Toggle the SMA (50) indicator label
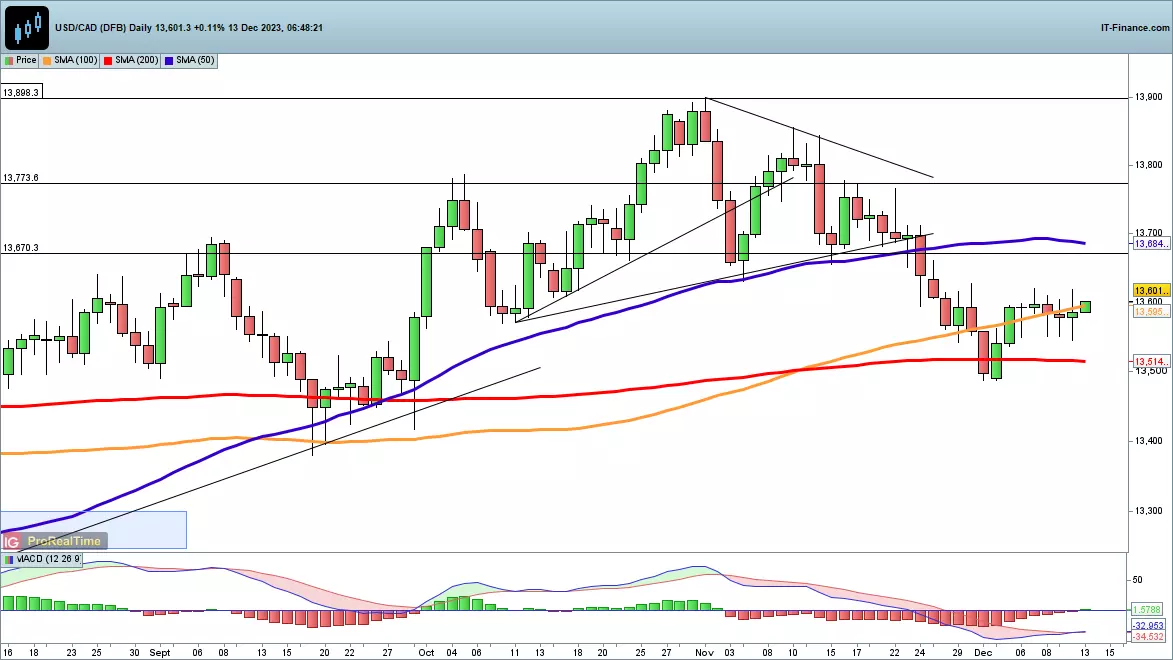The height and width of the screenshot is (660, 1173). click(x=195, y=60)
